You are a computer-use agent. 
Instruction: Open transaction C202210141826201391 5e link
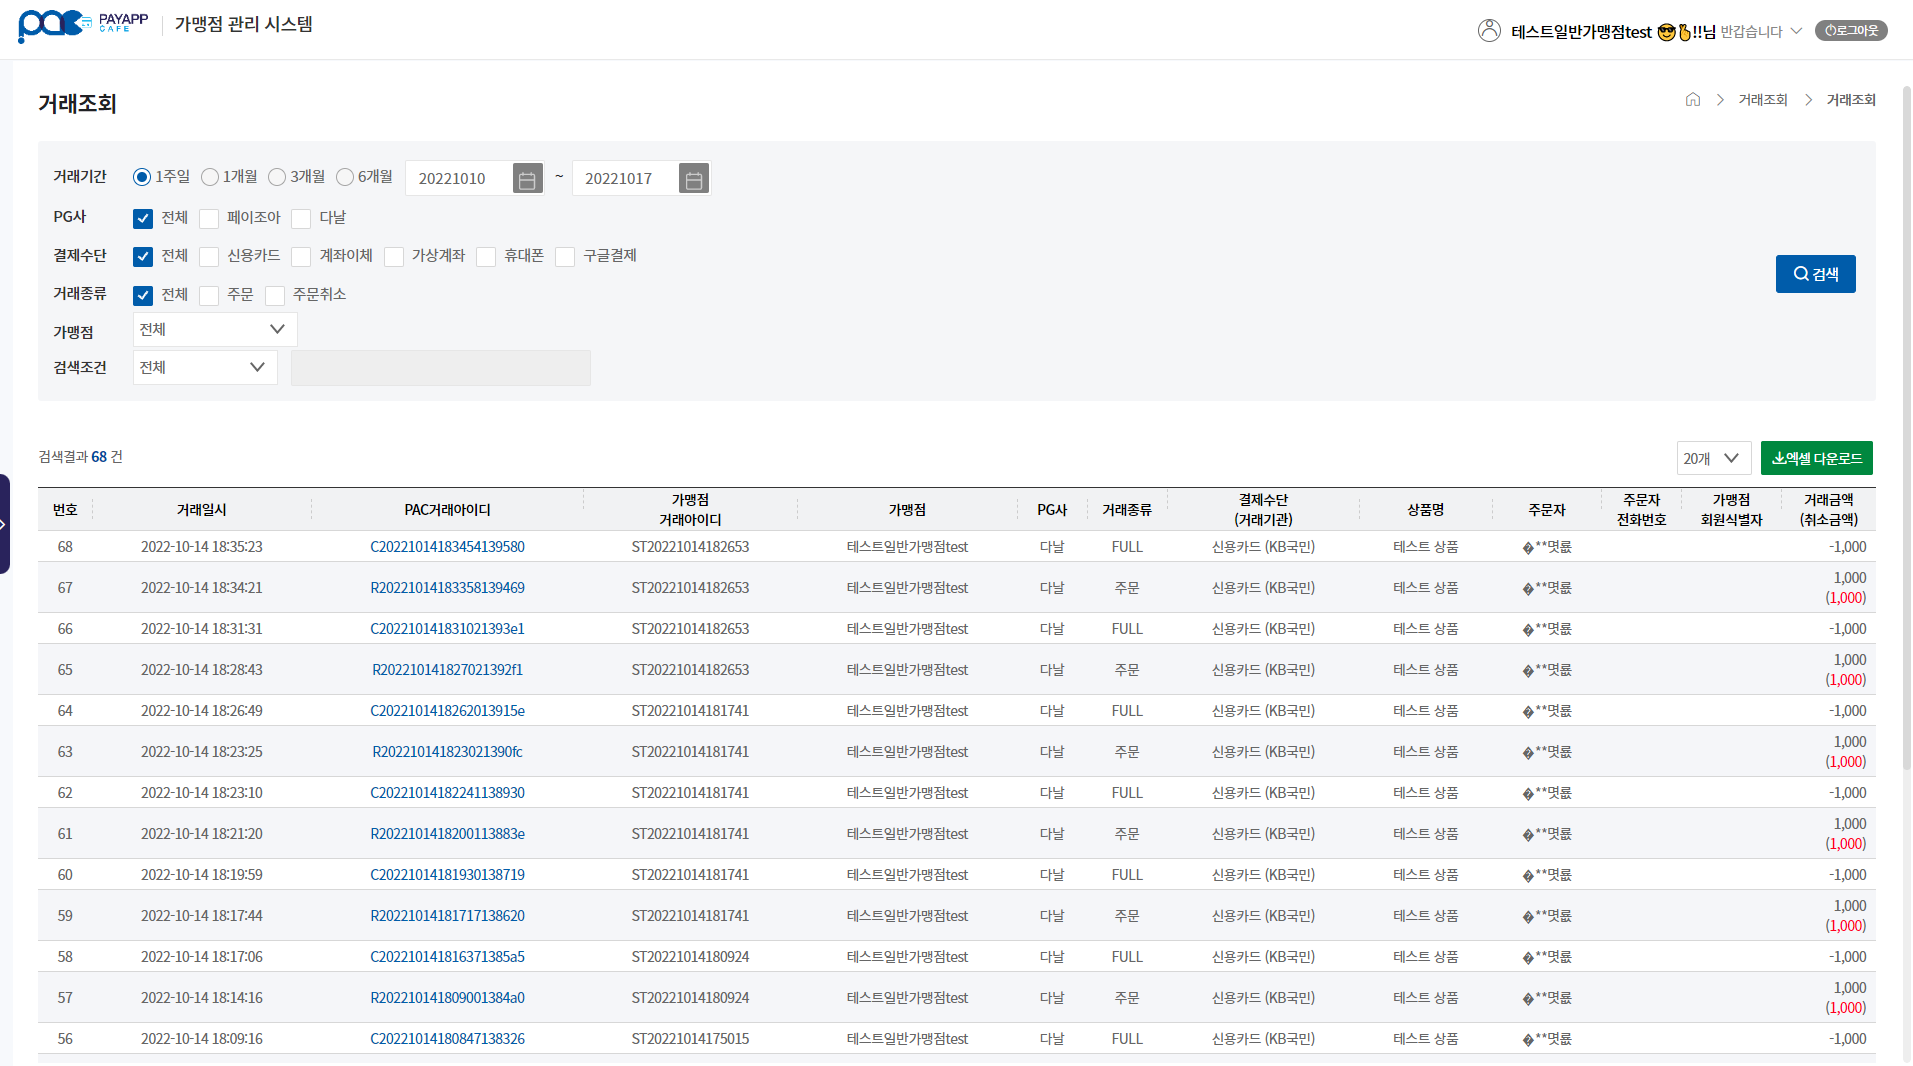[447, 711]
